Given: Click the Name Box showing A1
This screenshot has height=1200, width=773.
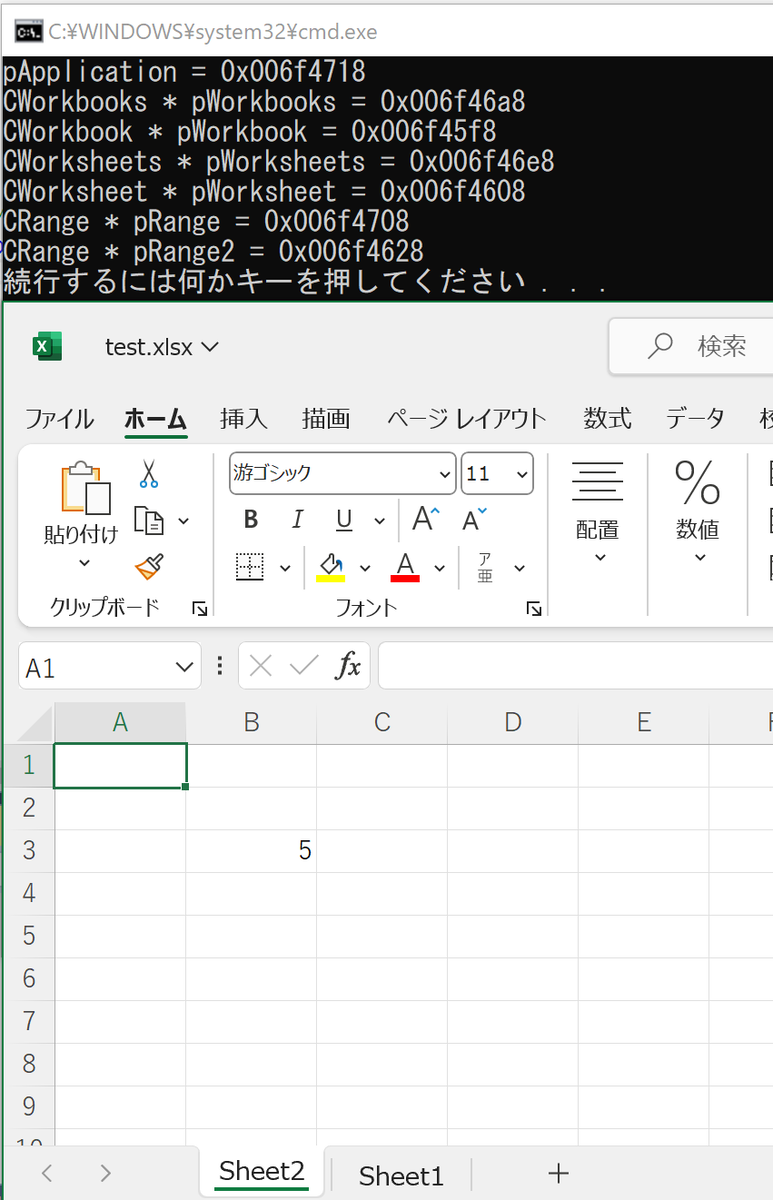Looking at the screenshot, I should click(x=98, y=667).
